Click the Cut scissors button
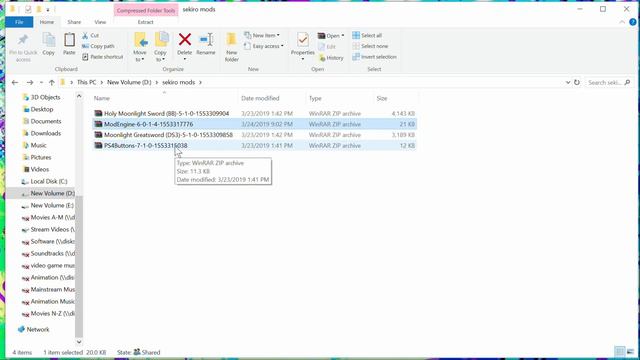 pos(91,36)
